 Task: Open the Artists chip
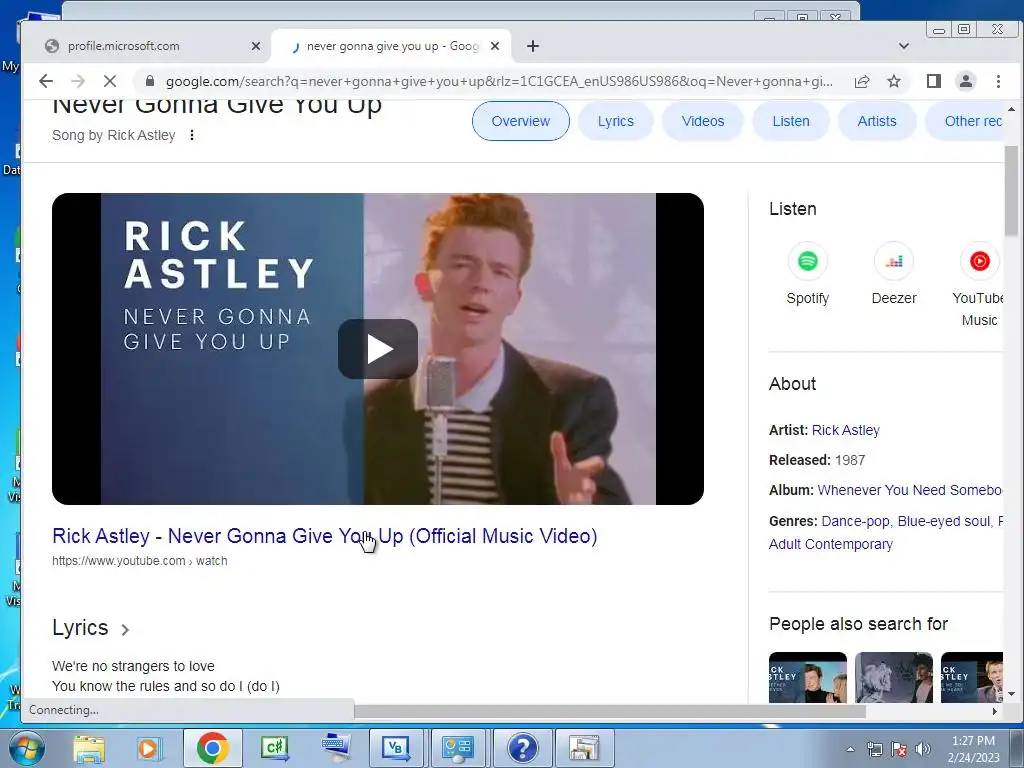(x=876, y=121)
